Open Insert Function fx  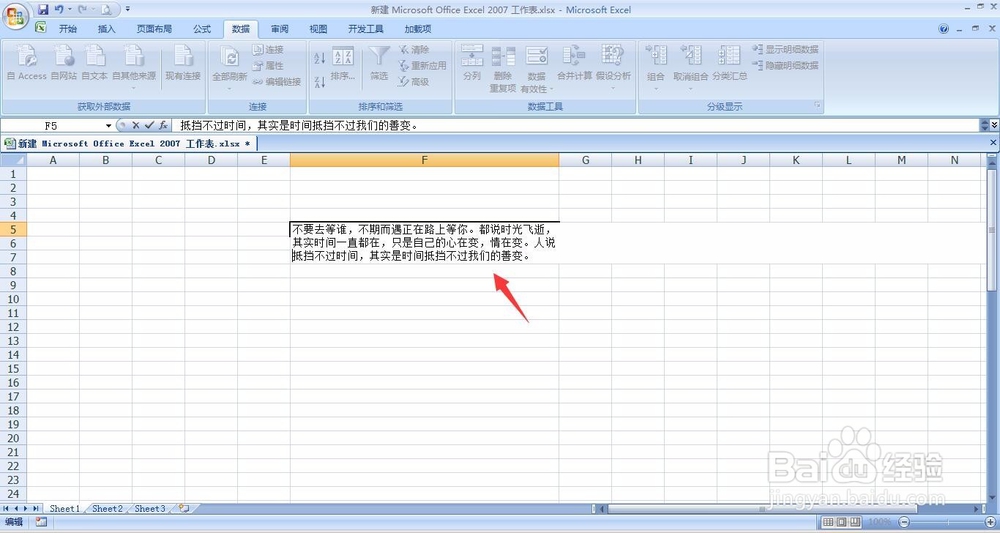coord(163,126)
